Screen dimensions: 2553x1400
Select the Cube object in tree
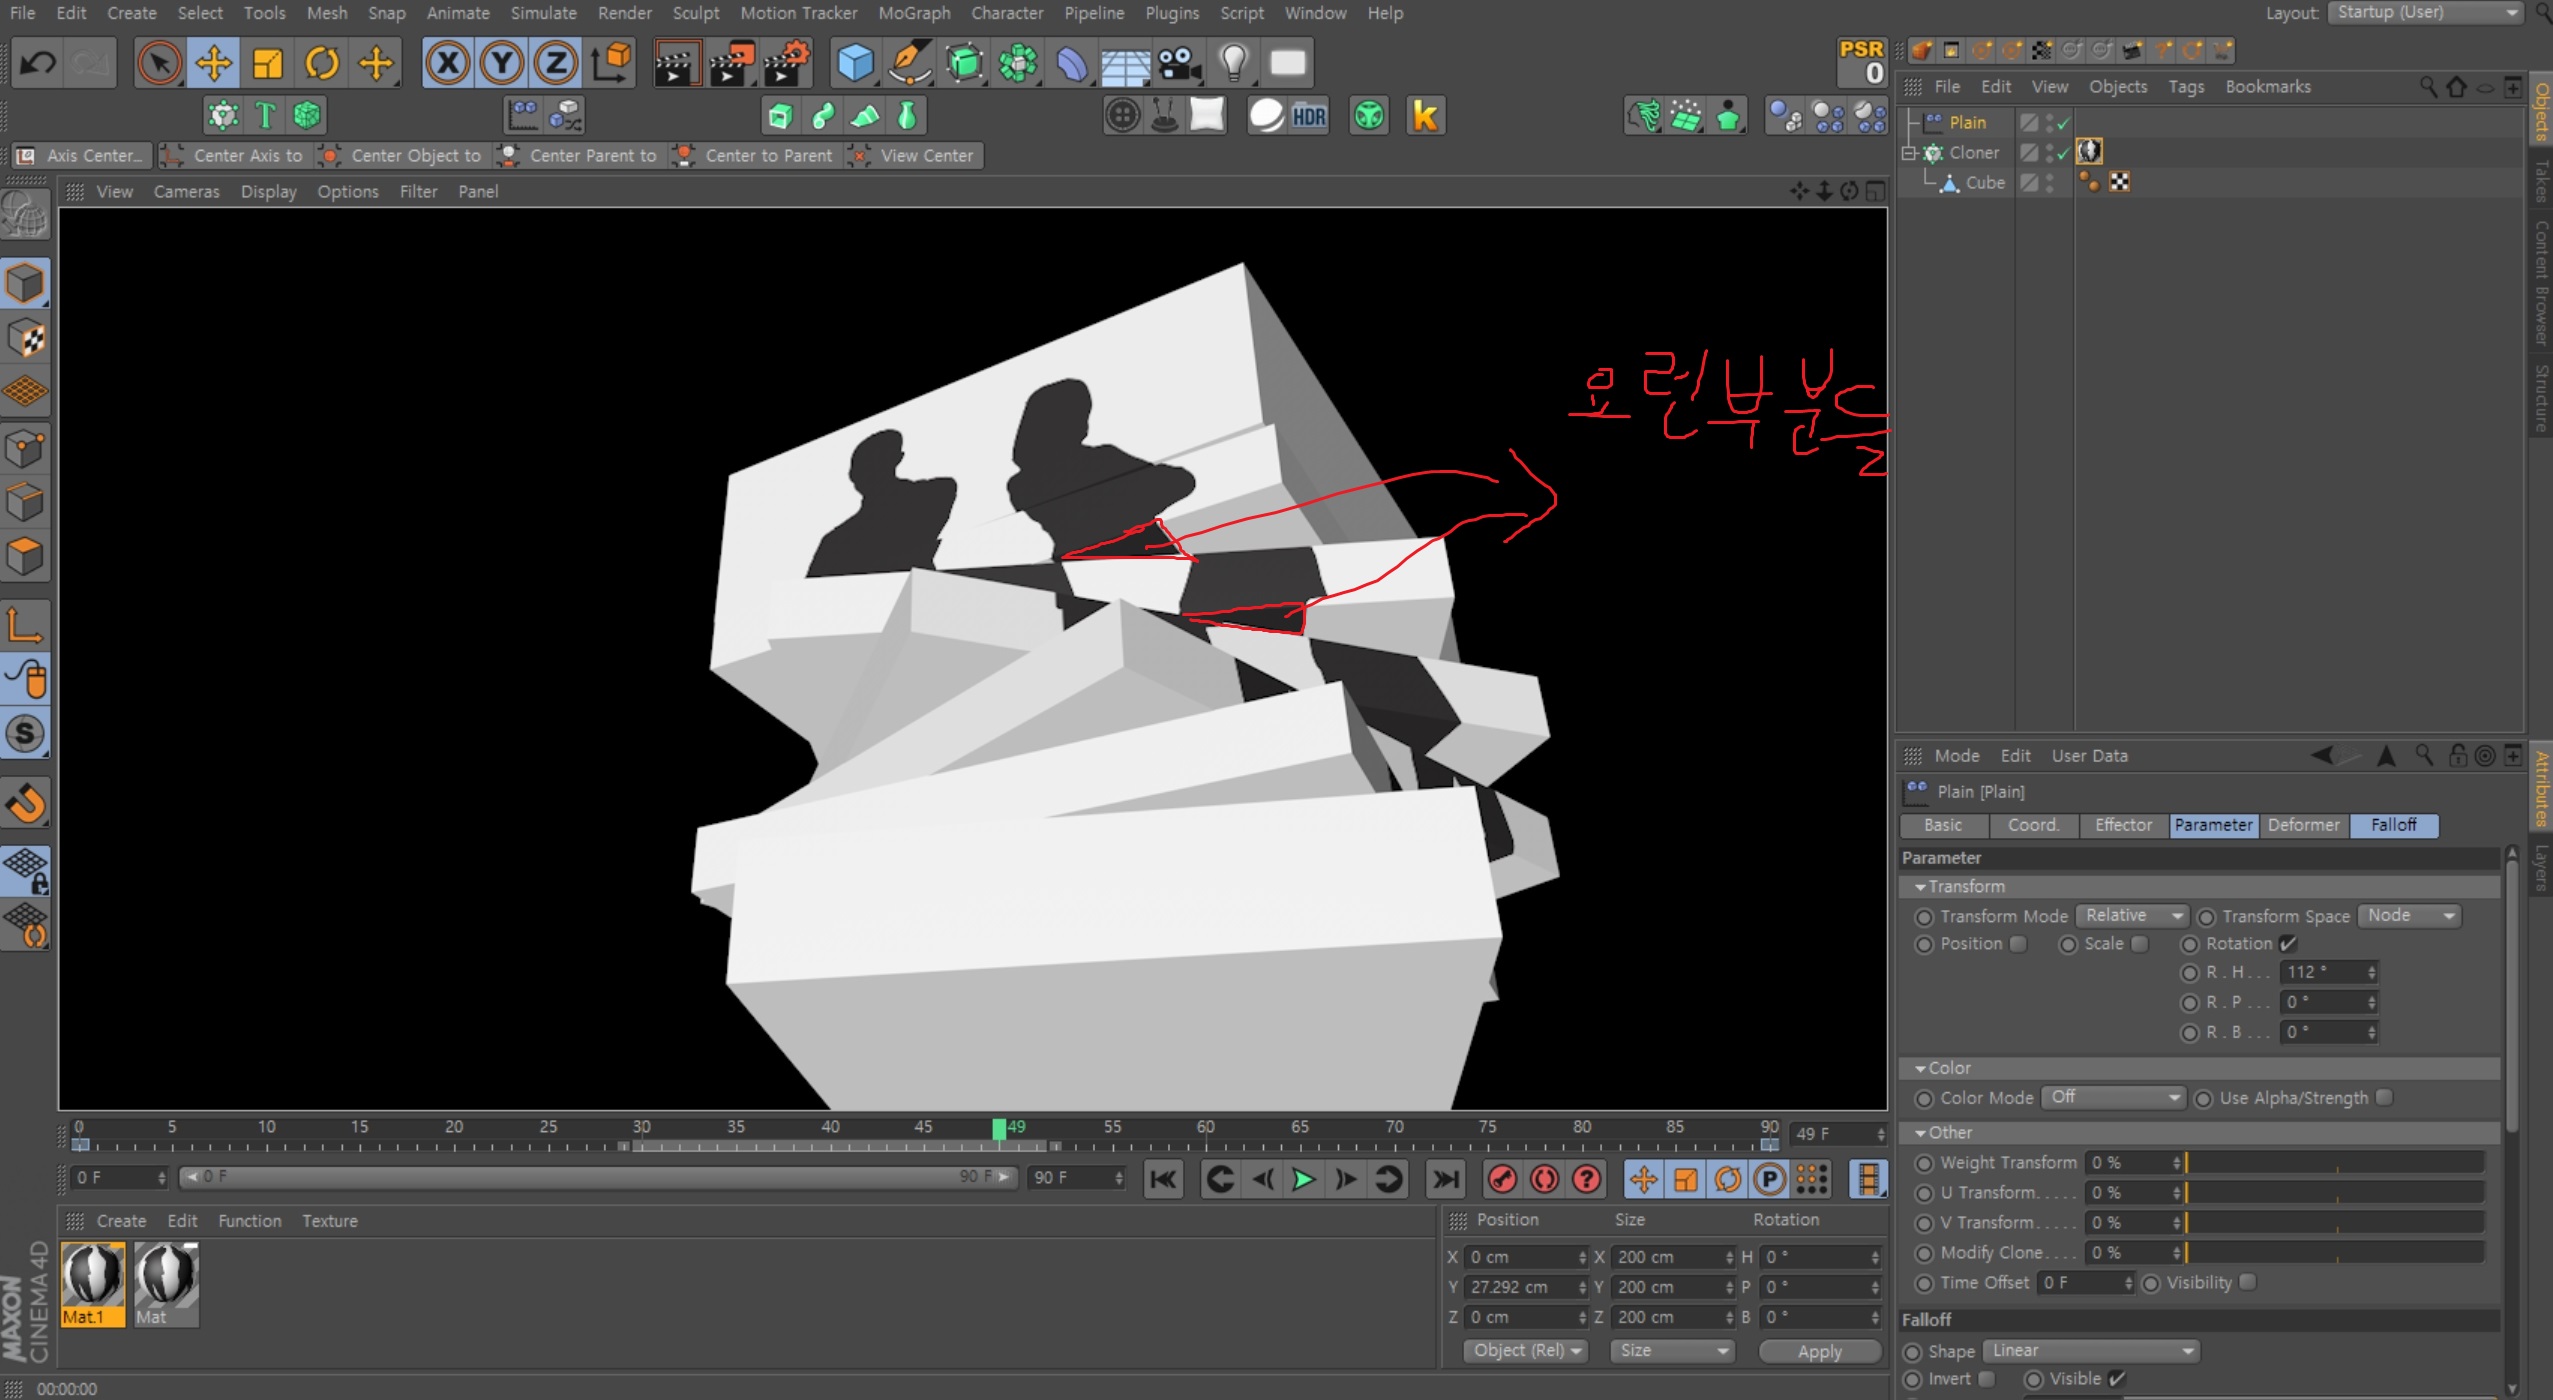point(1985,183)
